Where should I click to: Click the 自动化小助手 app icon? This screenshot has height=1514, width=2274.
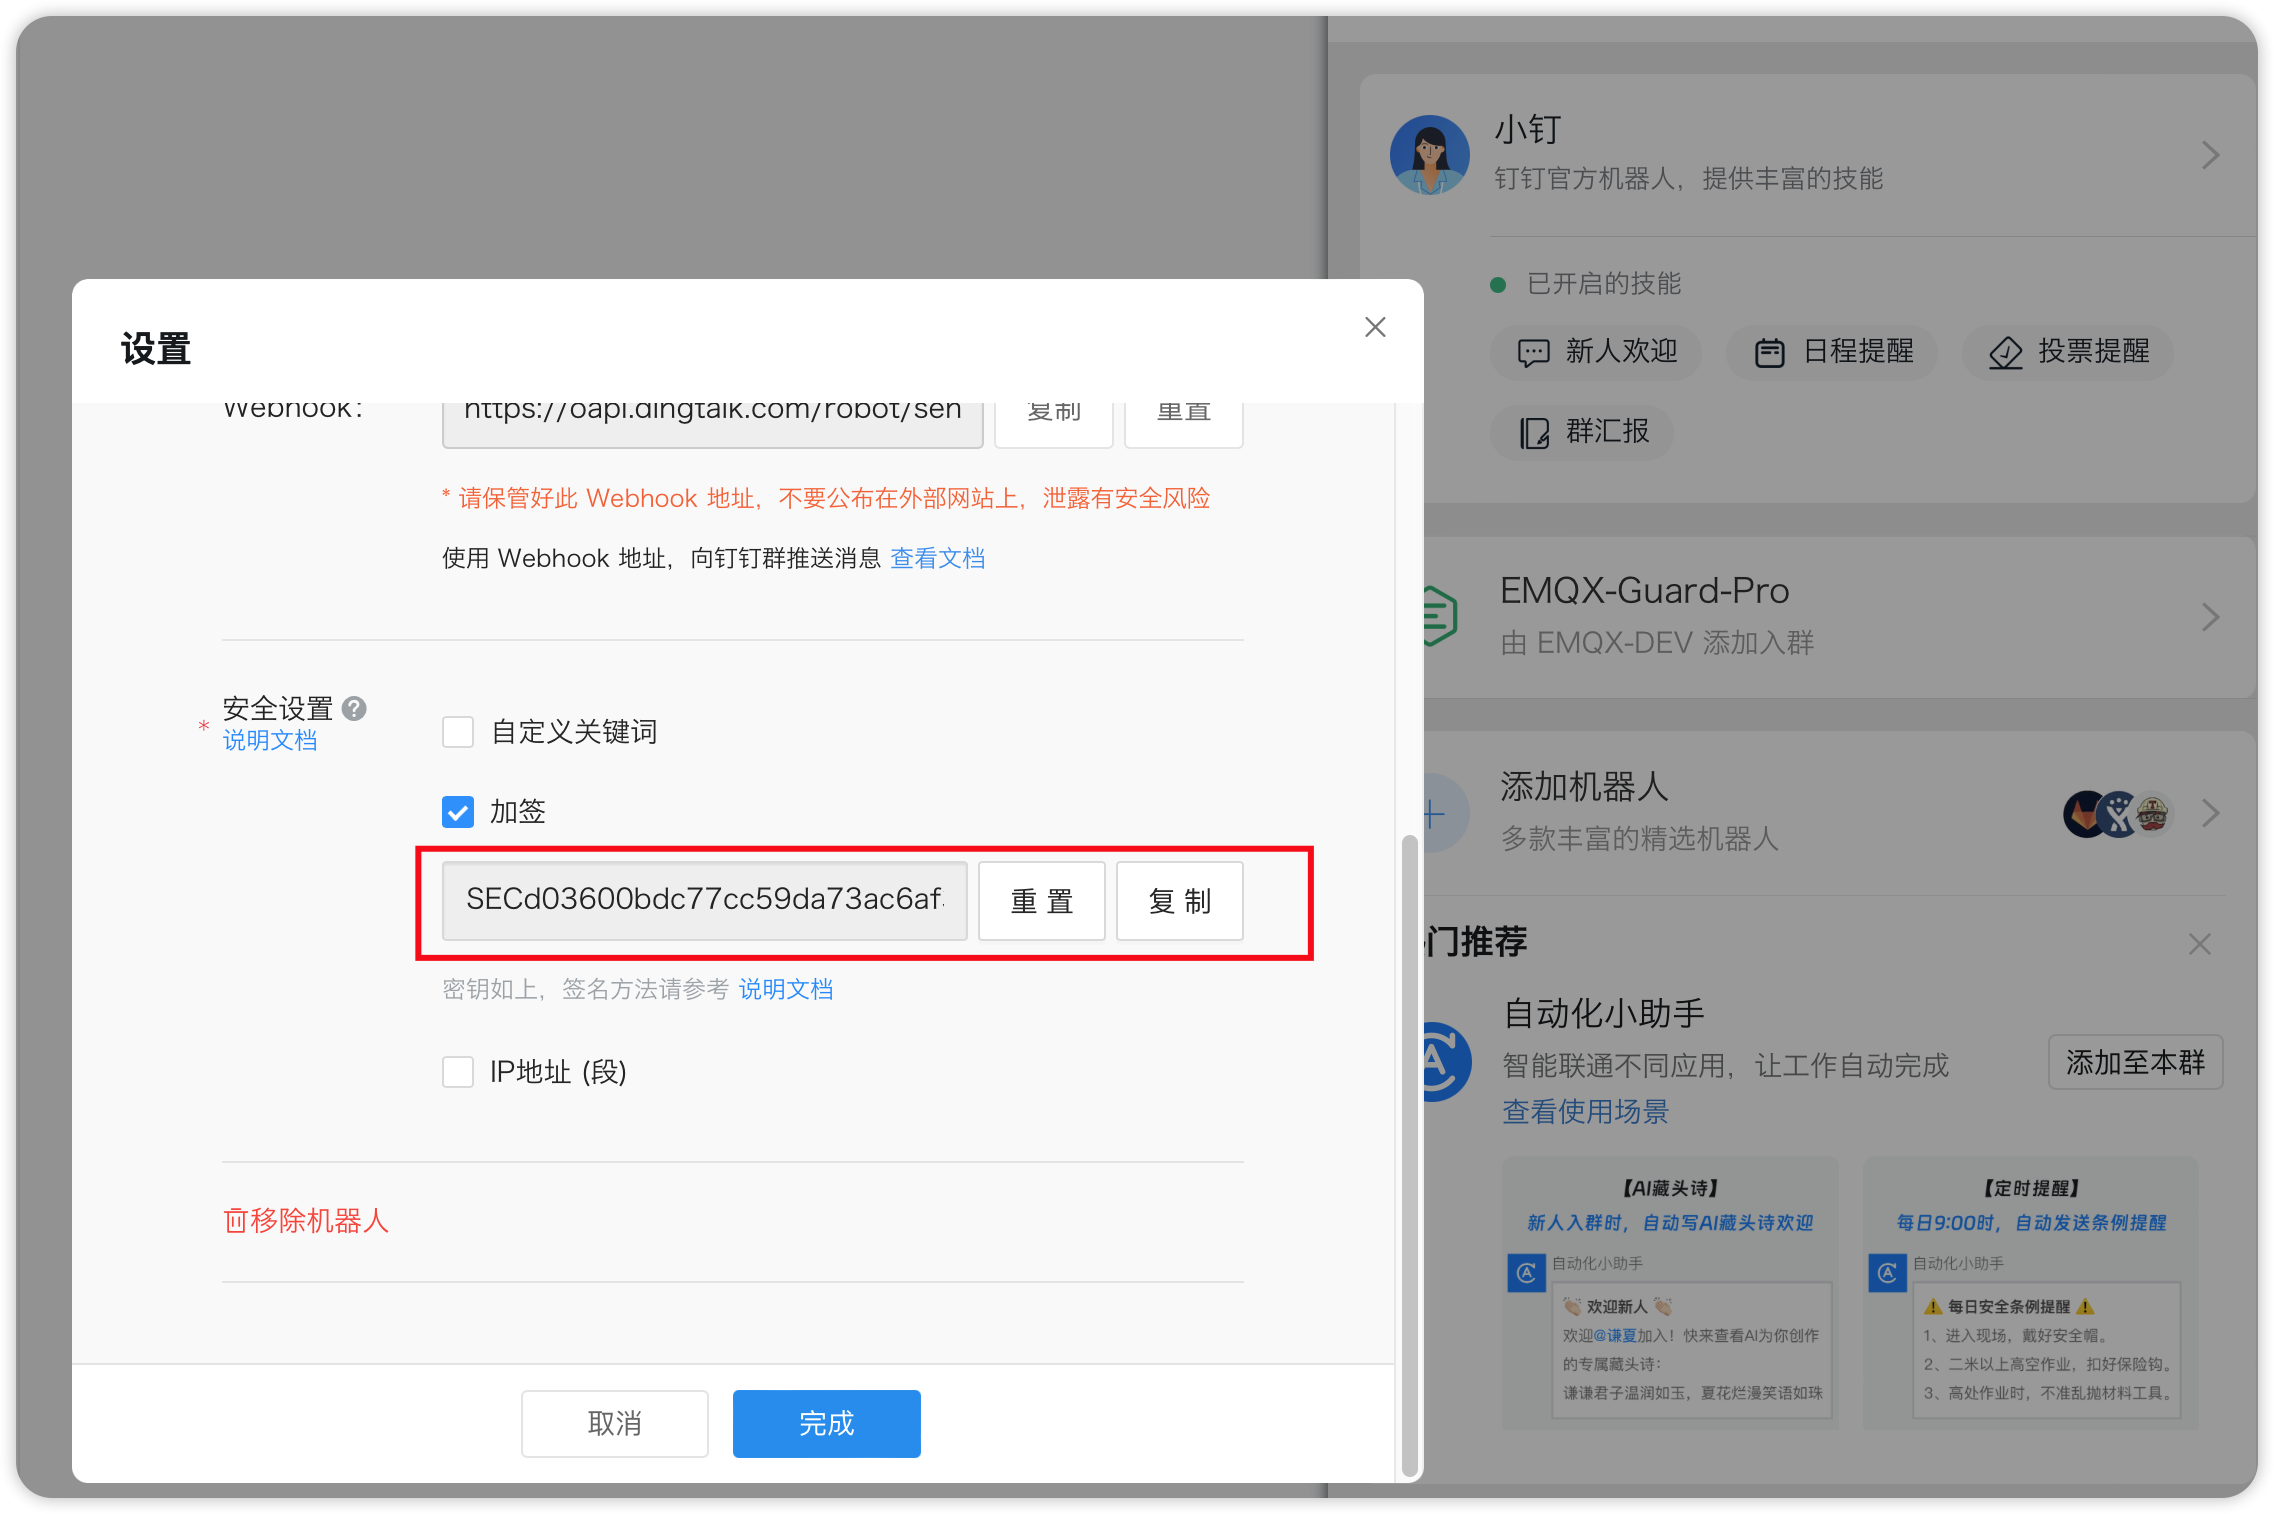coord(1446,1062)
